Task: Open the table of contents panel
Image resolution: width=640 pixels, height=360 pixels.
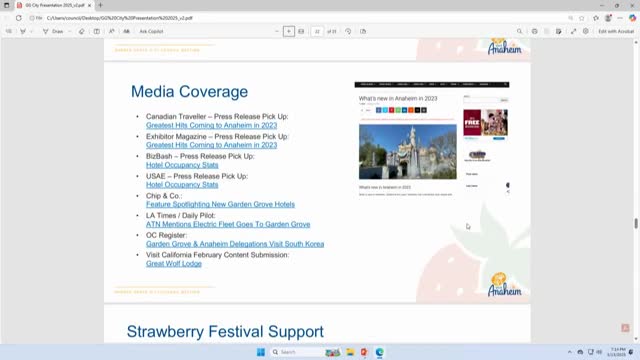Action: coord(9,31)
